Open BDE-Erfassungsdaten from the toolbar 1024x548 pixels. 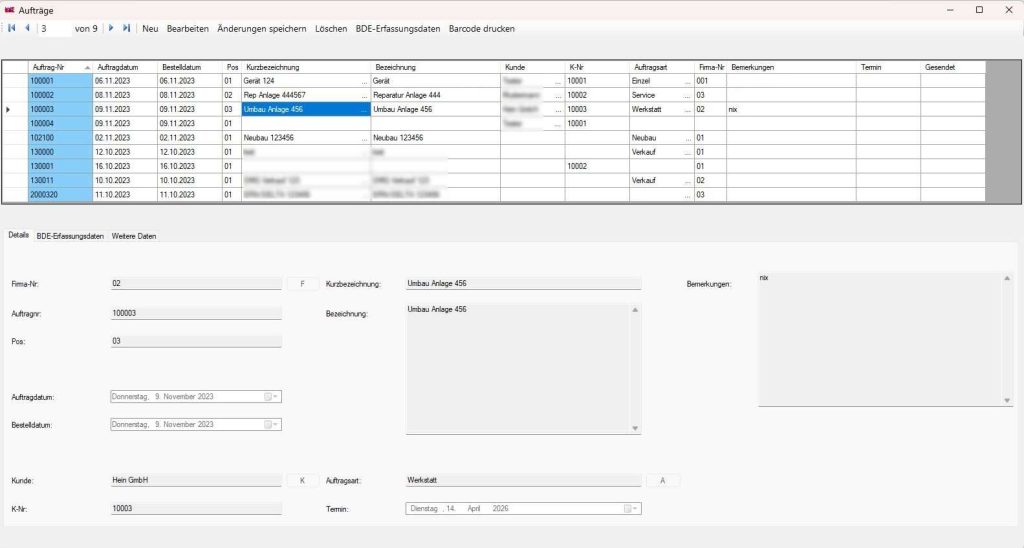point(398,29)
